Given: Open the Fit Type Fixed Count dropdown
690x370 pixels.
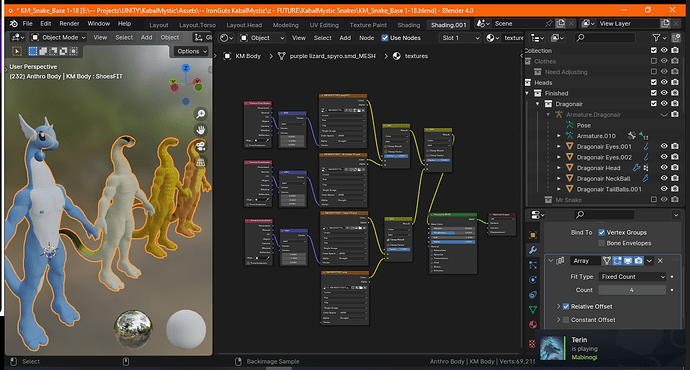Looking at the screenshot, I should click(x=632, y=277).
